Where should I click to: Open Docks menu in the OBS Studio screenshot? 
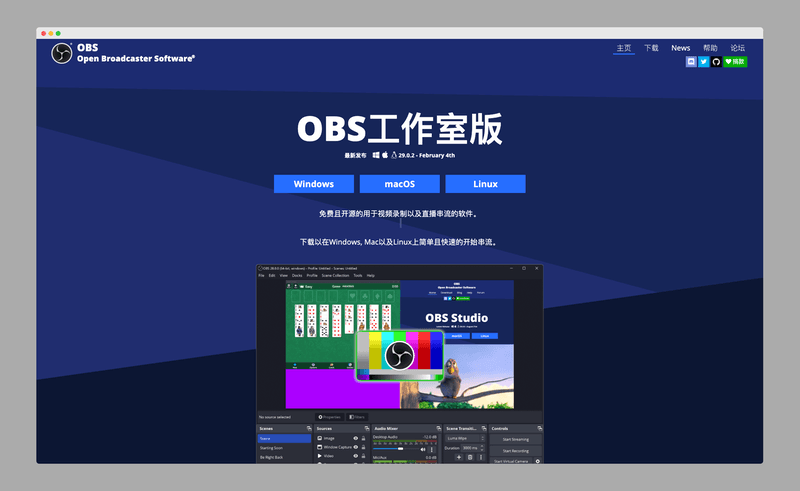click(x=297, y=276)
